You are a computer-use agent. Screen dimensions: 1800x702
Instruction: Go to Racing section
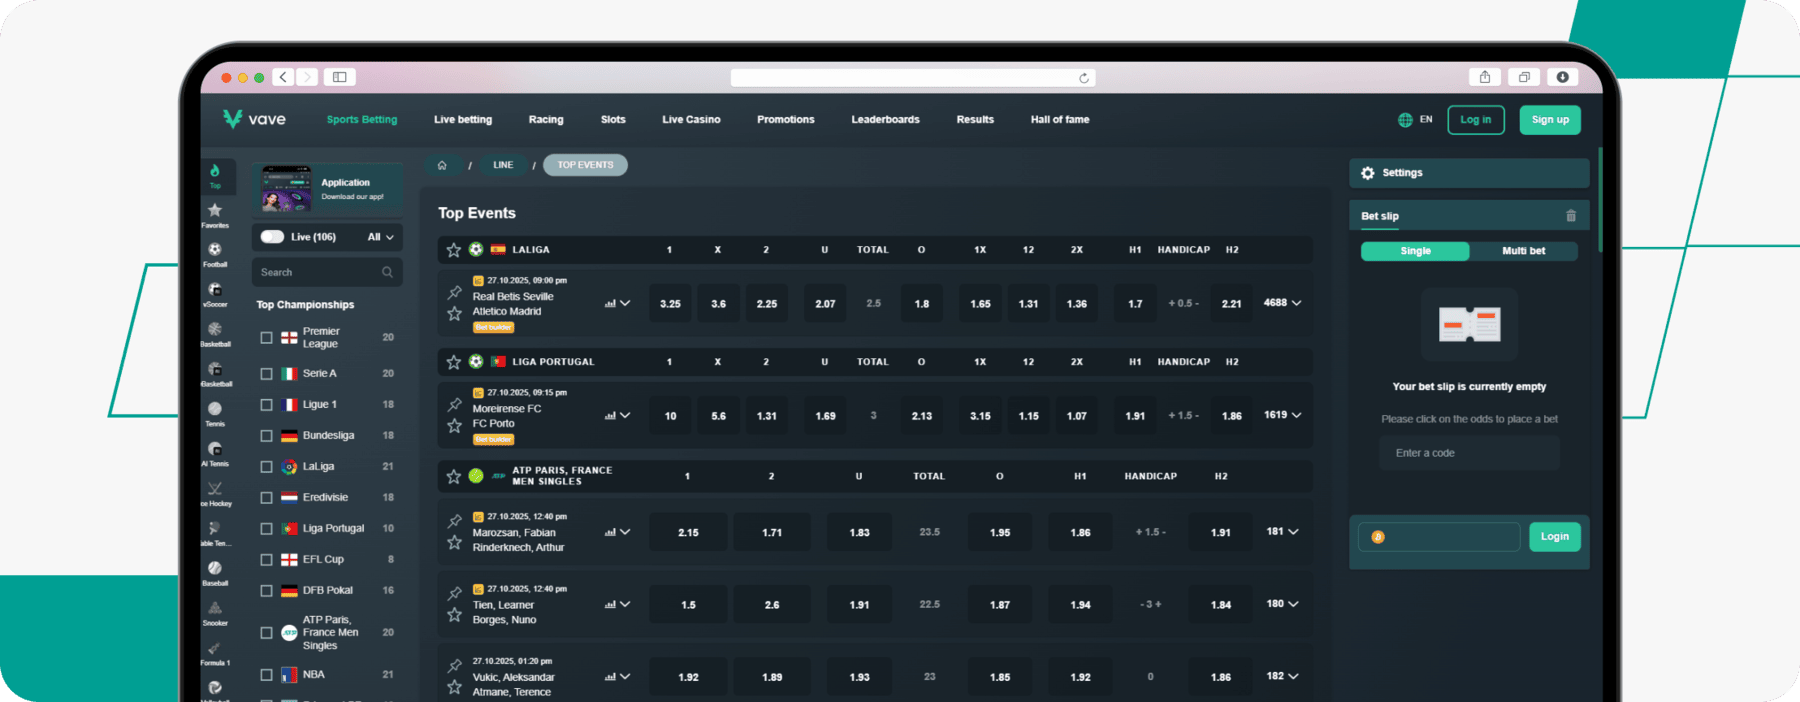[546, 120]
